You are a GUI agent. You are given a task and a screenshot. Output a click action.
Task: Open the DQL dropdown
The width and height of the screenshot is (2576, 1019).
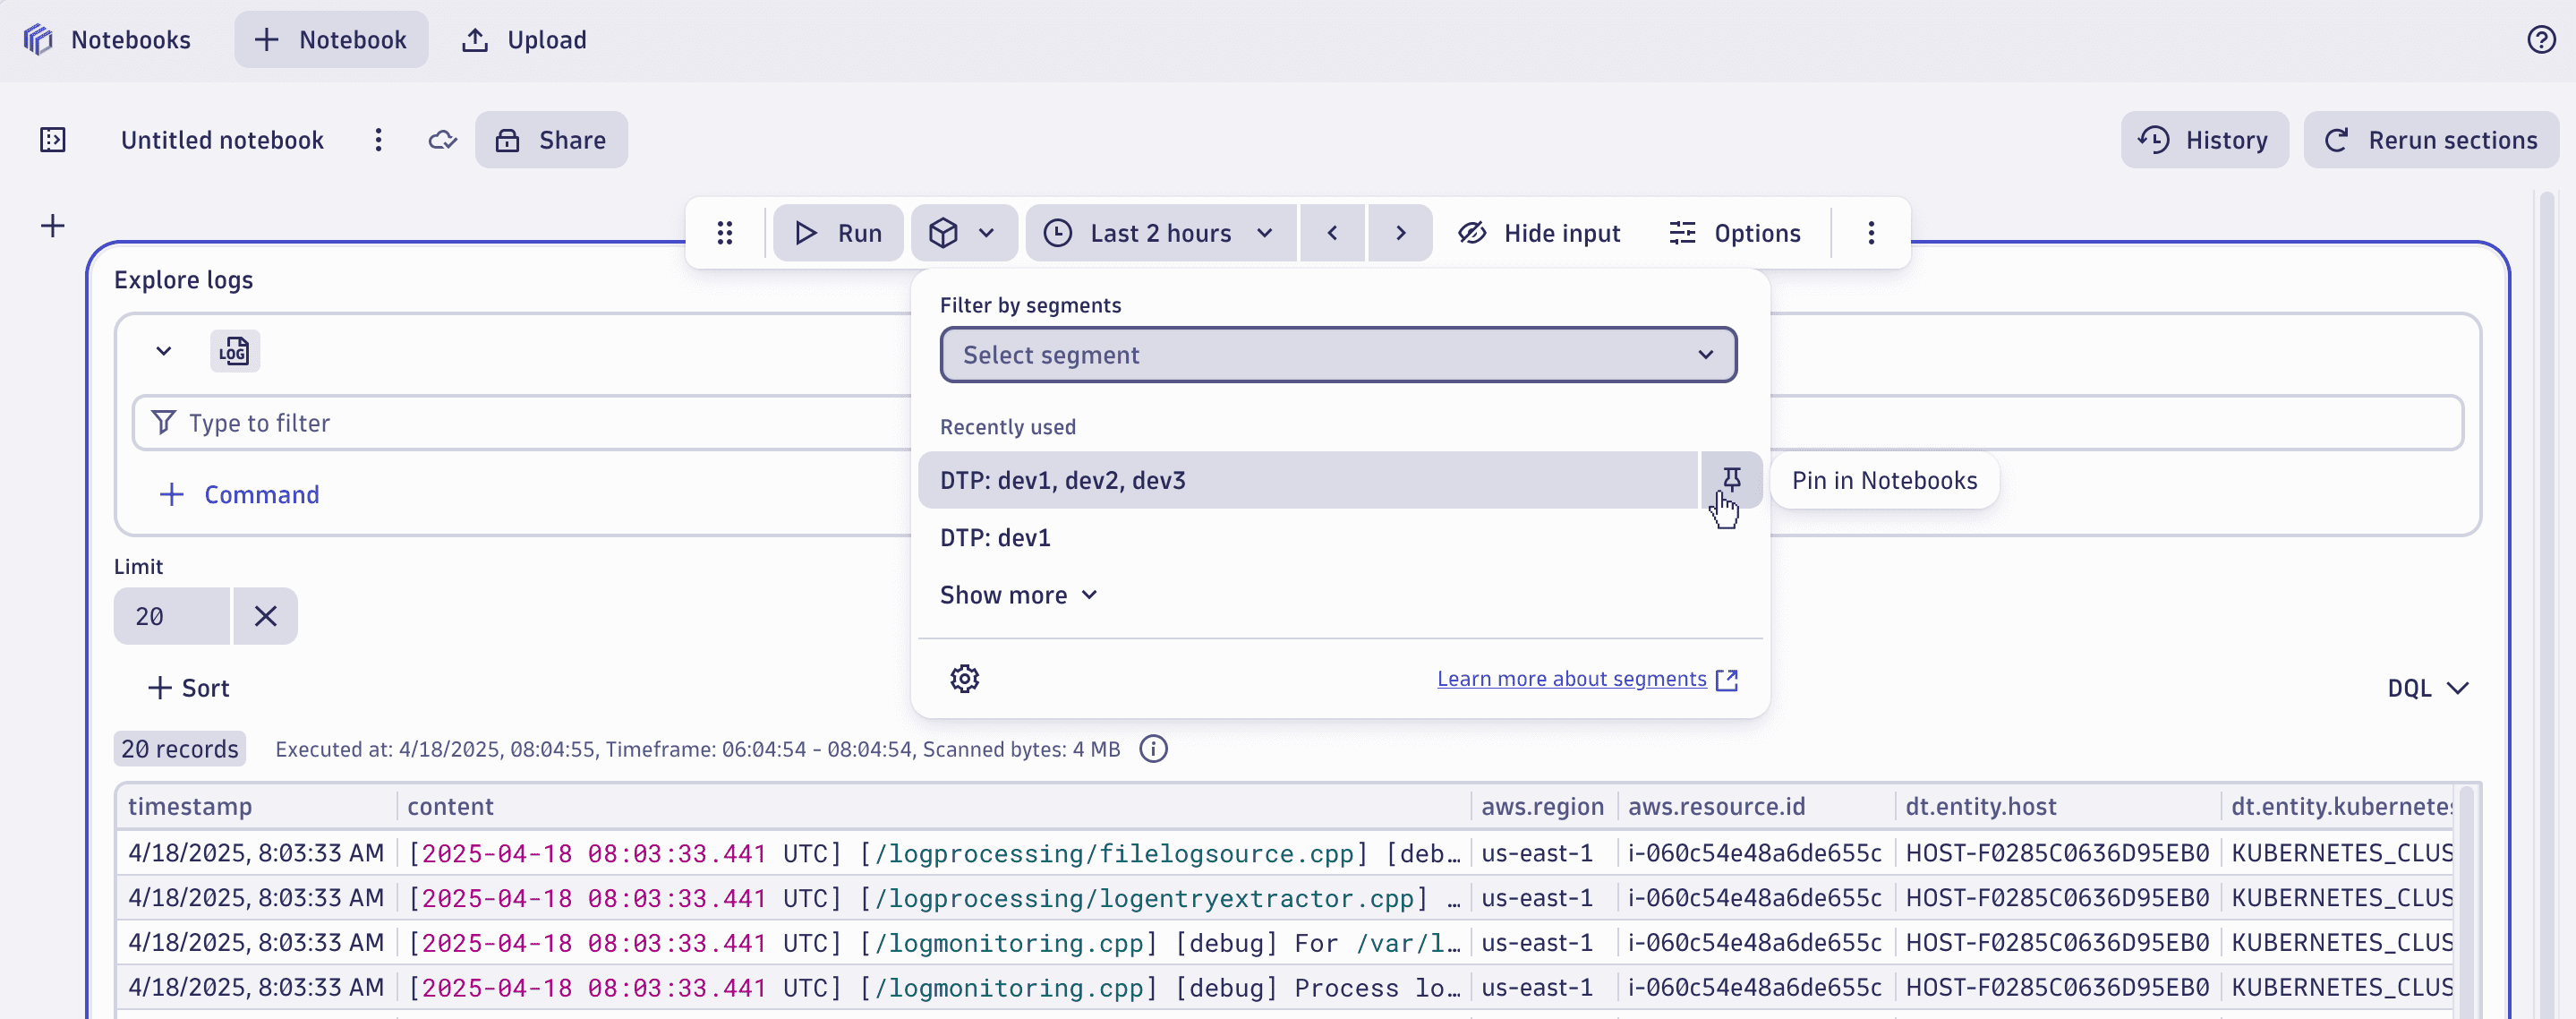pyautogui.click(x=2428, y=688)
